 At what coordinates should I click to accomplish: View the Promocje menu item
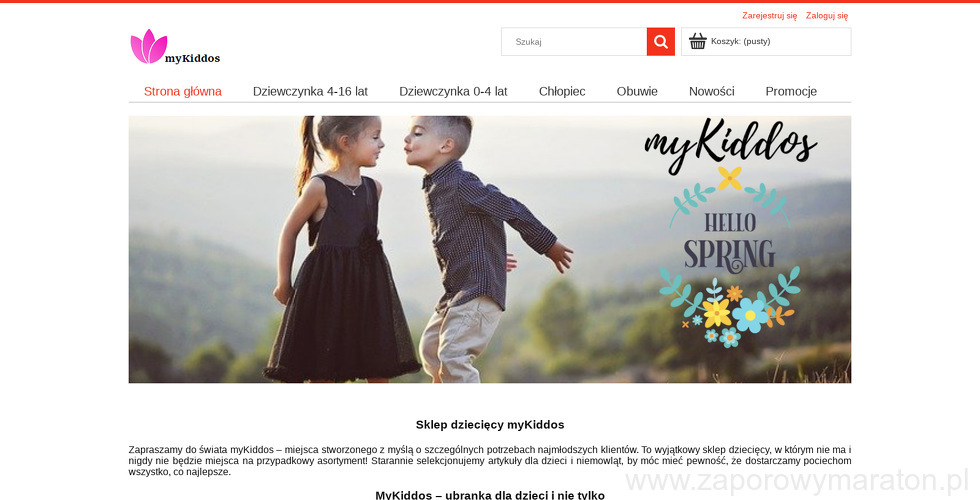point(791,91)
